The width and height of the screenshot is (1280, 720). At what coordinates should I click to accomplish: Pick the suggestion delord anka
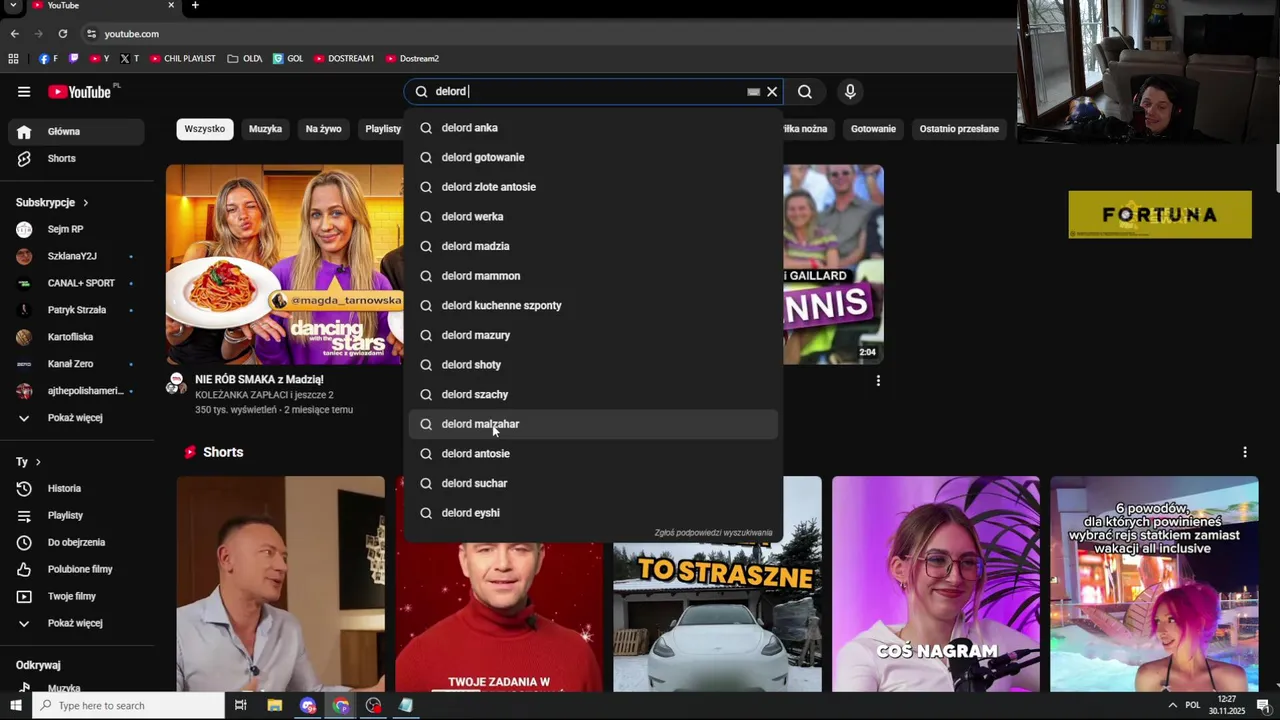[x=593, y=128]
